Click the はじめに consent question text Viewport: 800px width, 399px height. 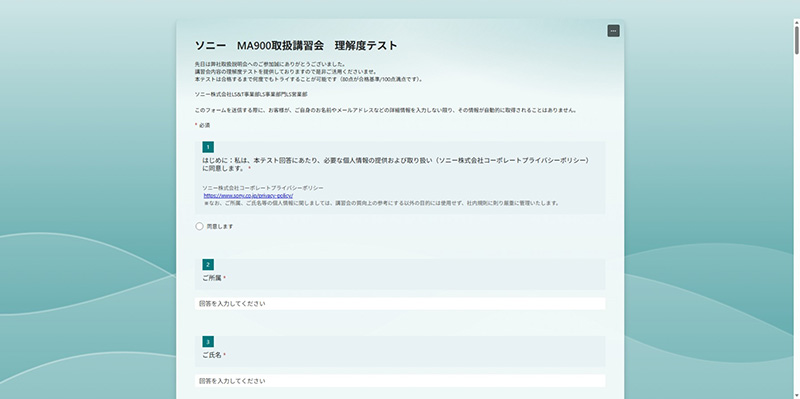click(x=396, y=164)
